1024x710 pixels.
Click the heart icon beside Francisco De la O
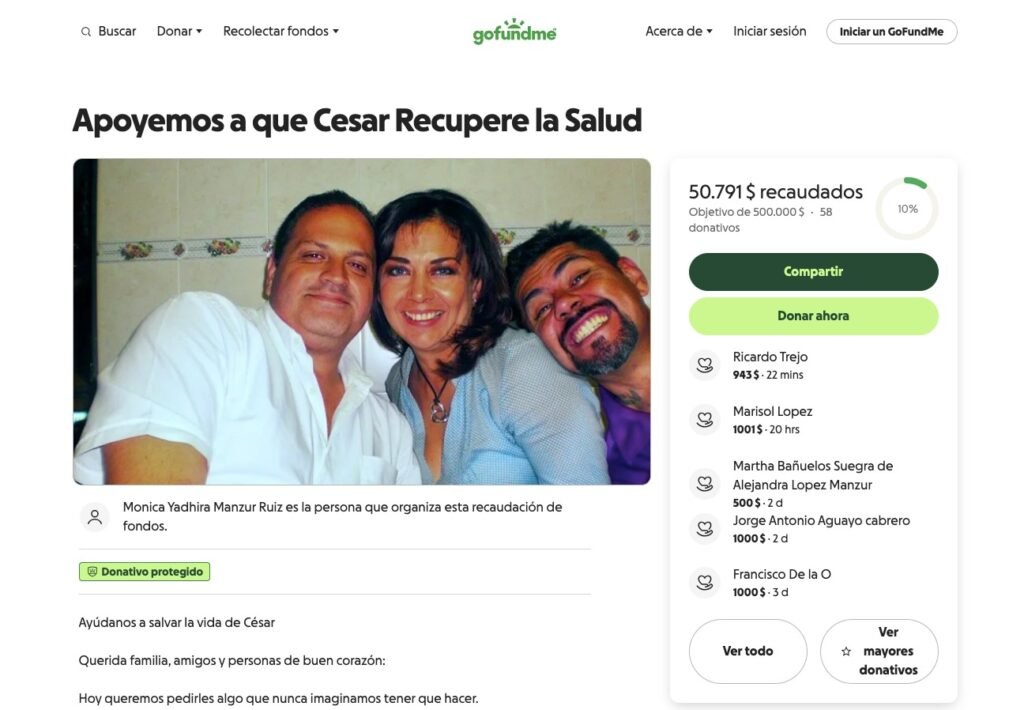(x=704, y=582)
